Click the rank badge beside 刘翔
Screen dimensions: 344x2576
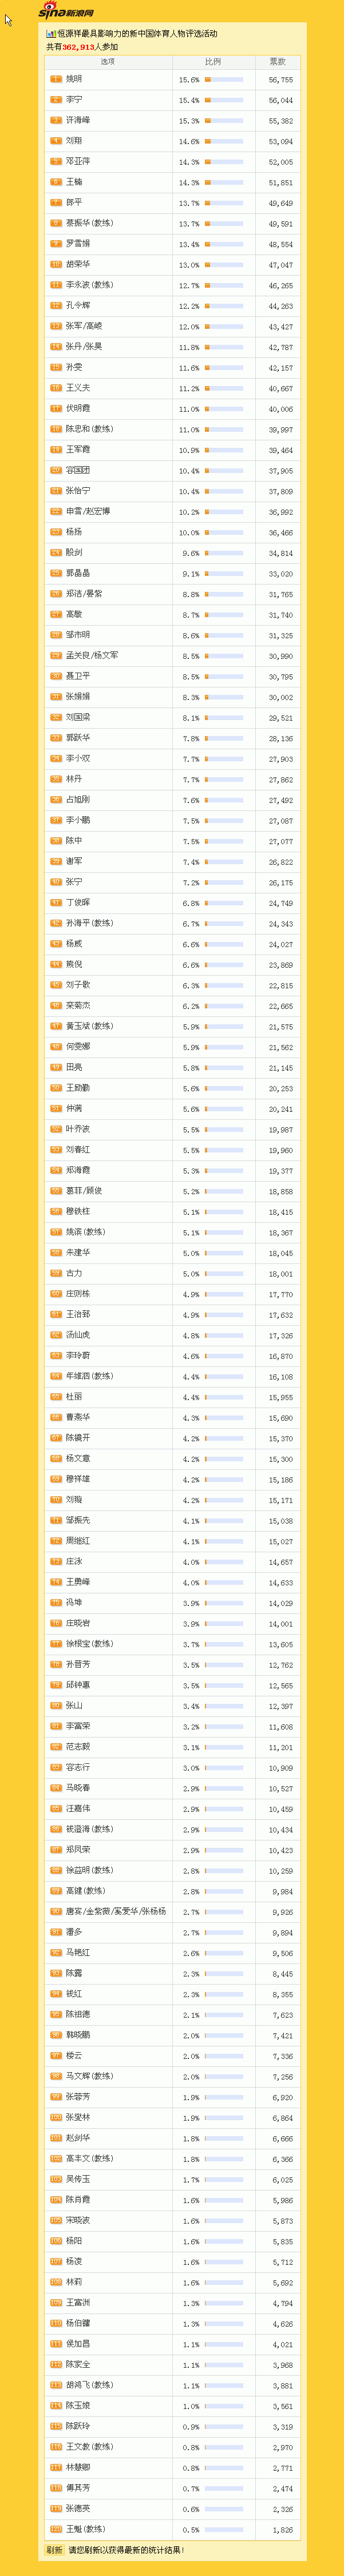56,141
